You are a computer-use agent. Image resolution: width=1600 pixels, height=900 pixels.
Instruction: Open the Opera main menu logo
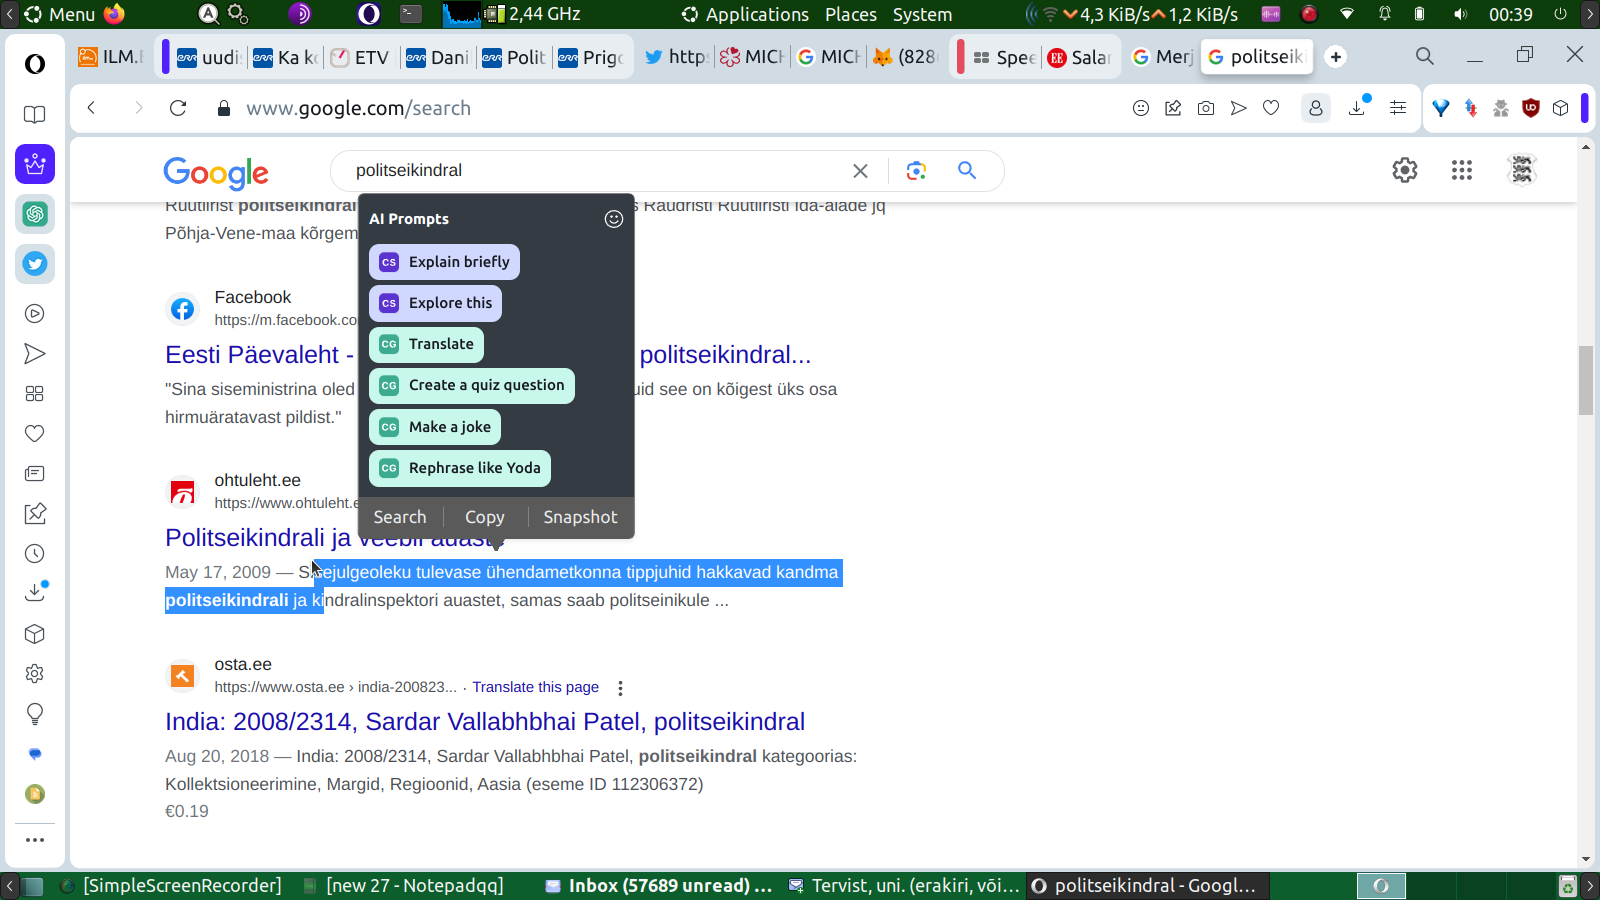pyautogui.click(x=35, y=64)
